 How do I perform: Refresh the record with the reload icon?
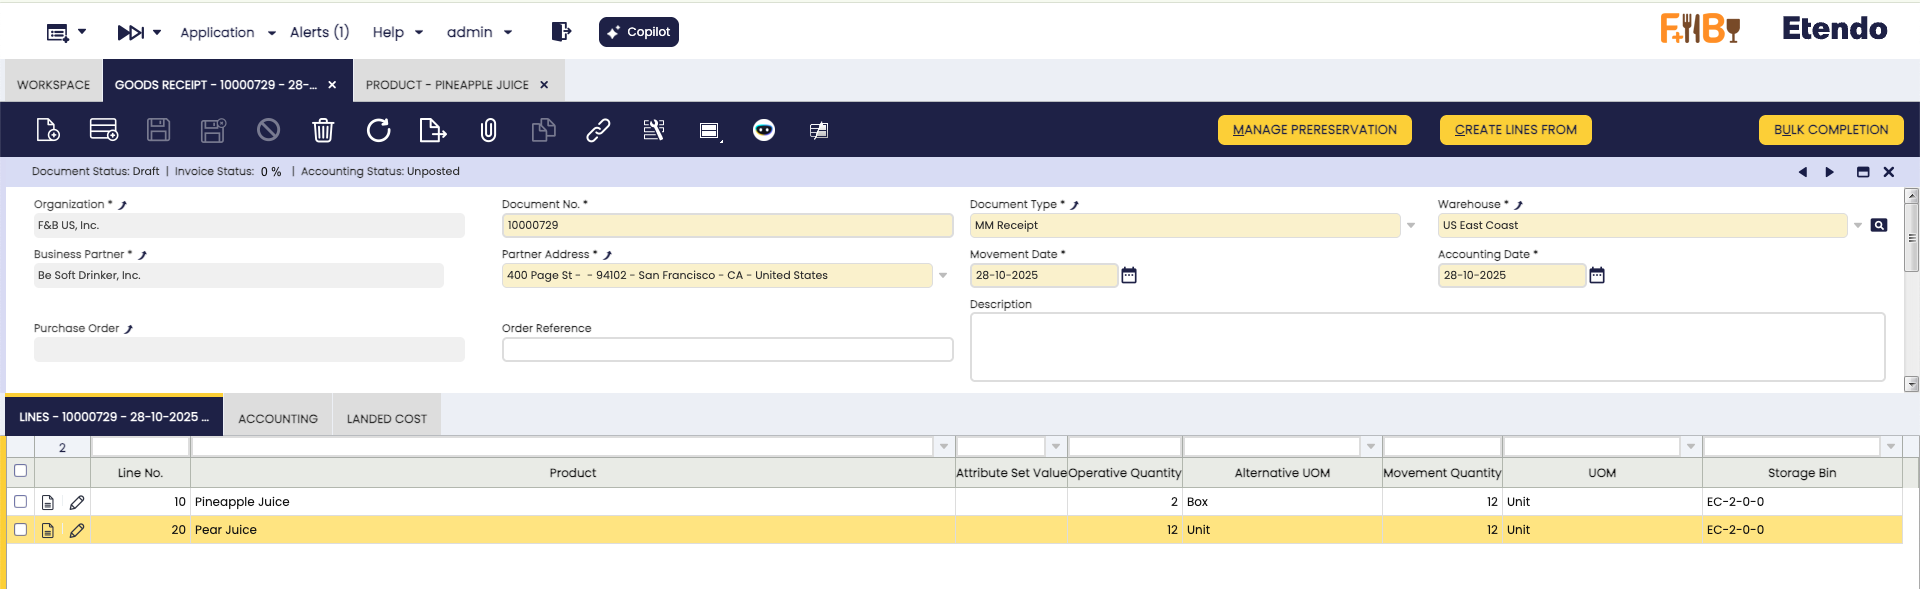(378, 130)
